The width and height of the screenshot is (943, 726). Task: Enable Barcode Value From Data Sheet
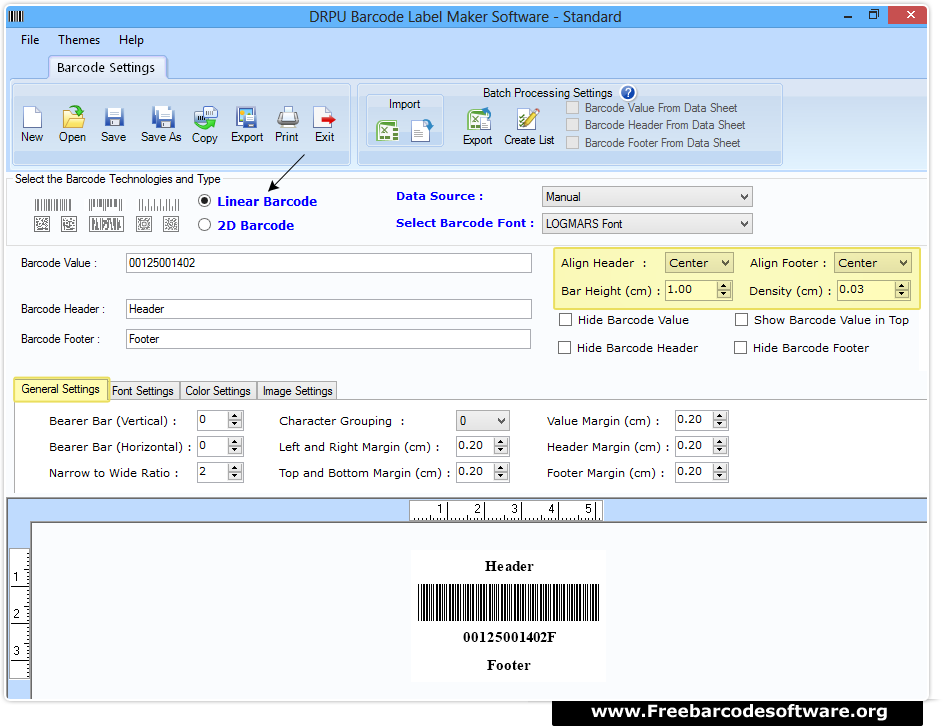573,108
